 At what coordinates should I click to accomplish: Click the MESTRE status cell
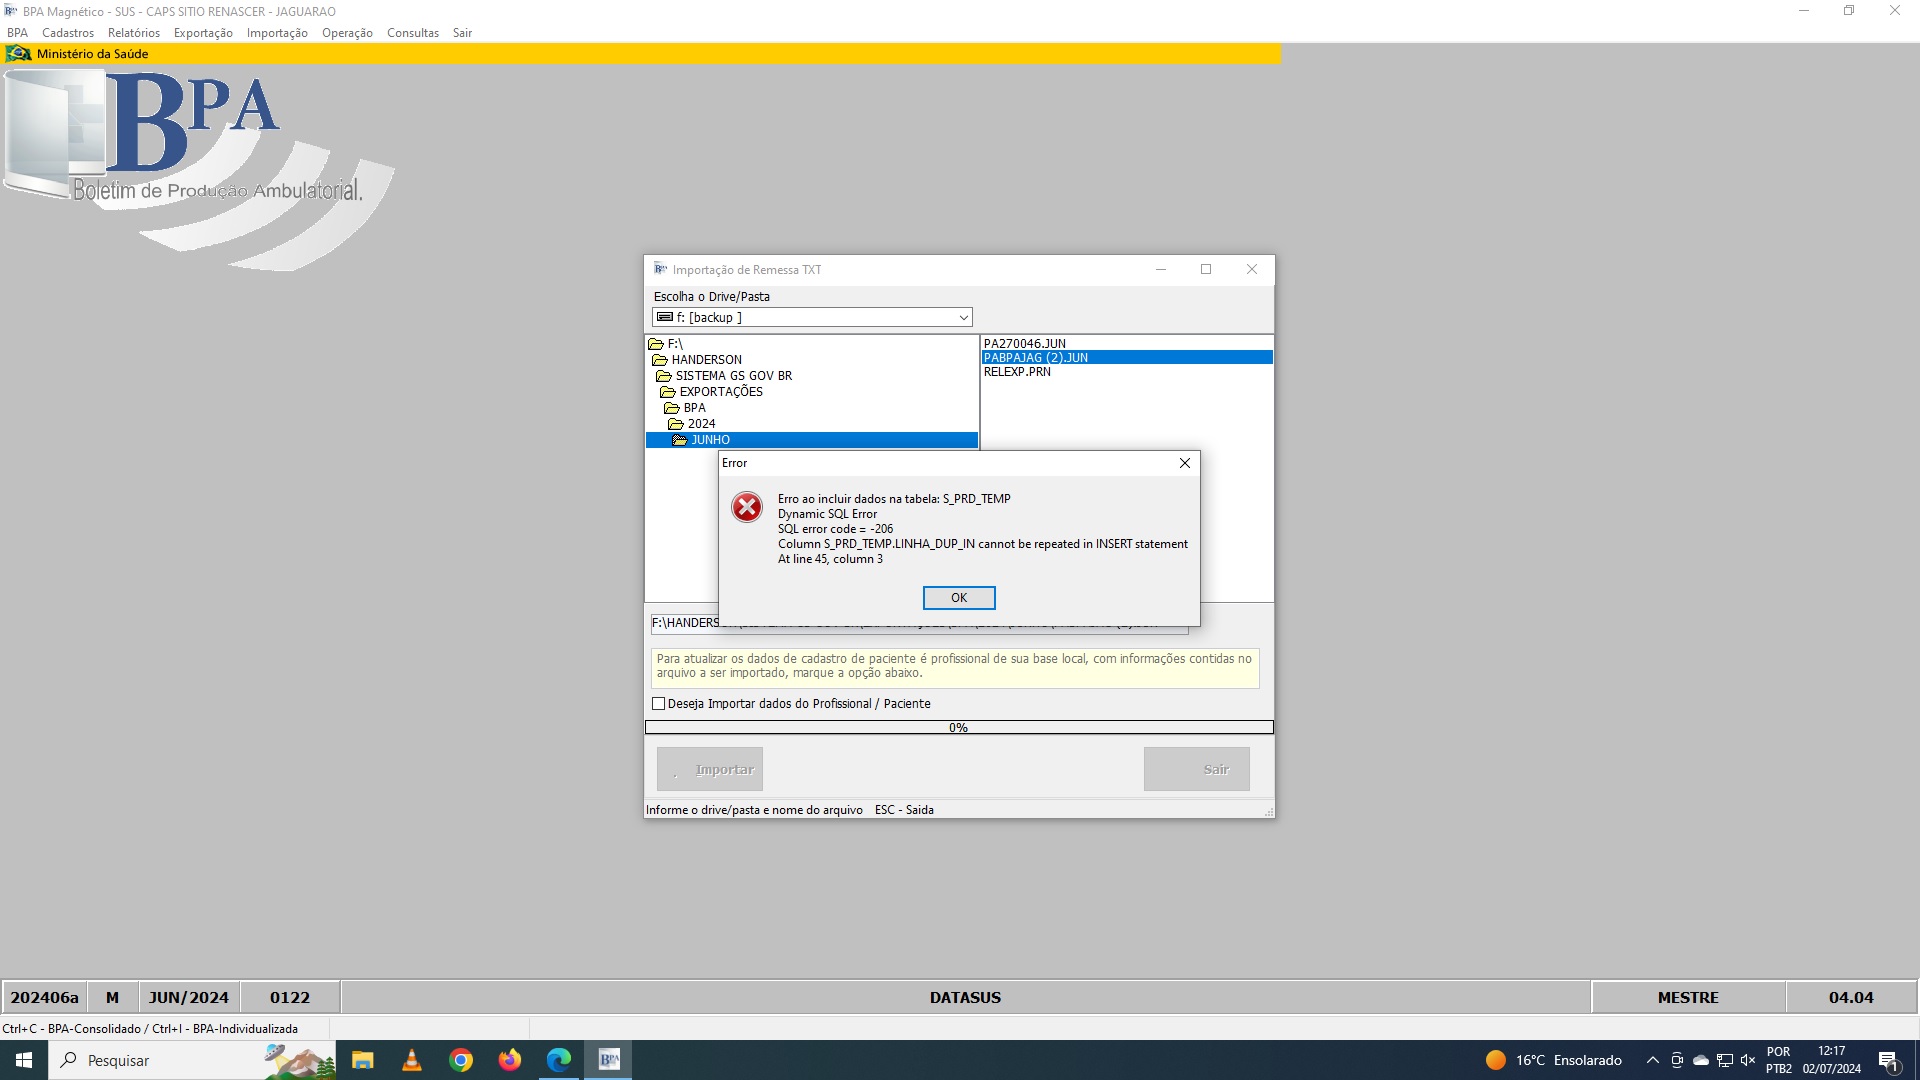1688,998
